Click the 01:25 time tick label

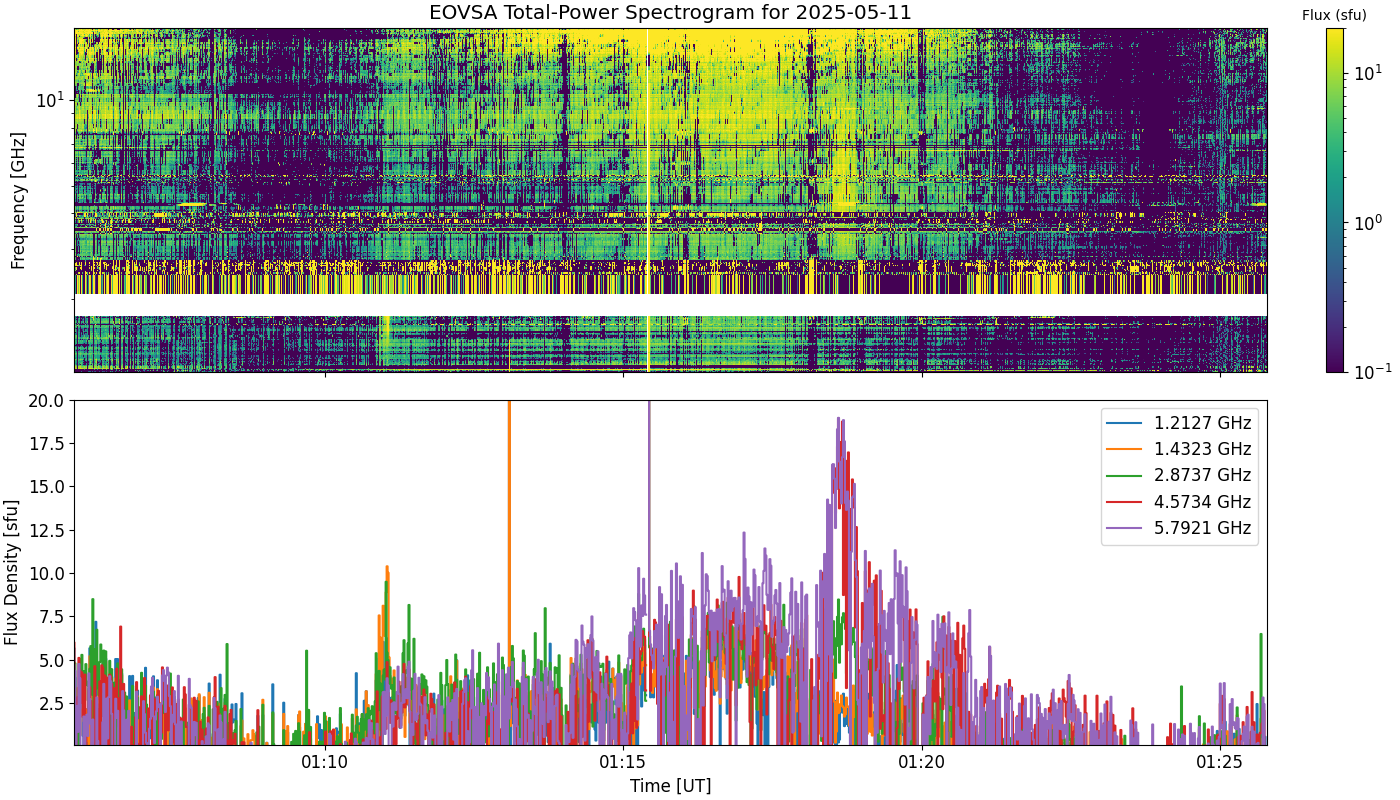tap(1219, 763)
